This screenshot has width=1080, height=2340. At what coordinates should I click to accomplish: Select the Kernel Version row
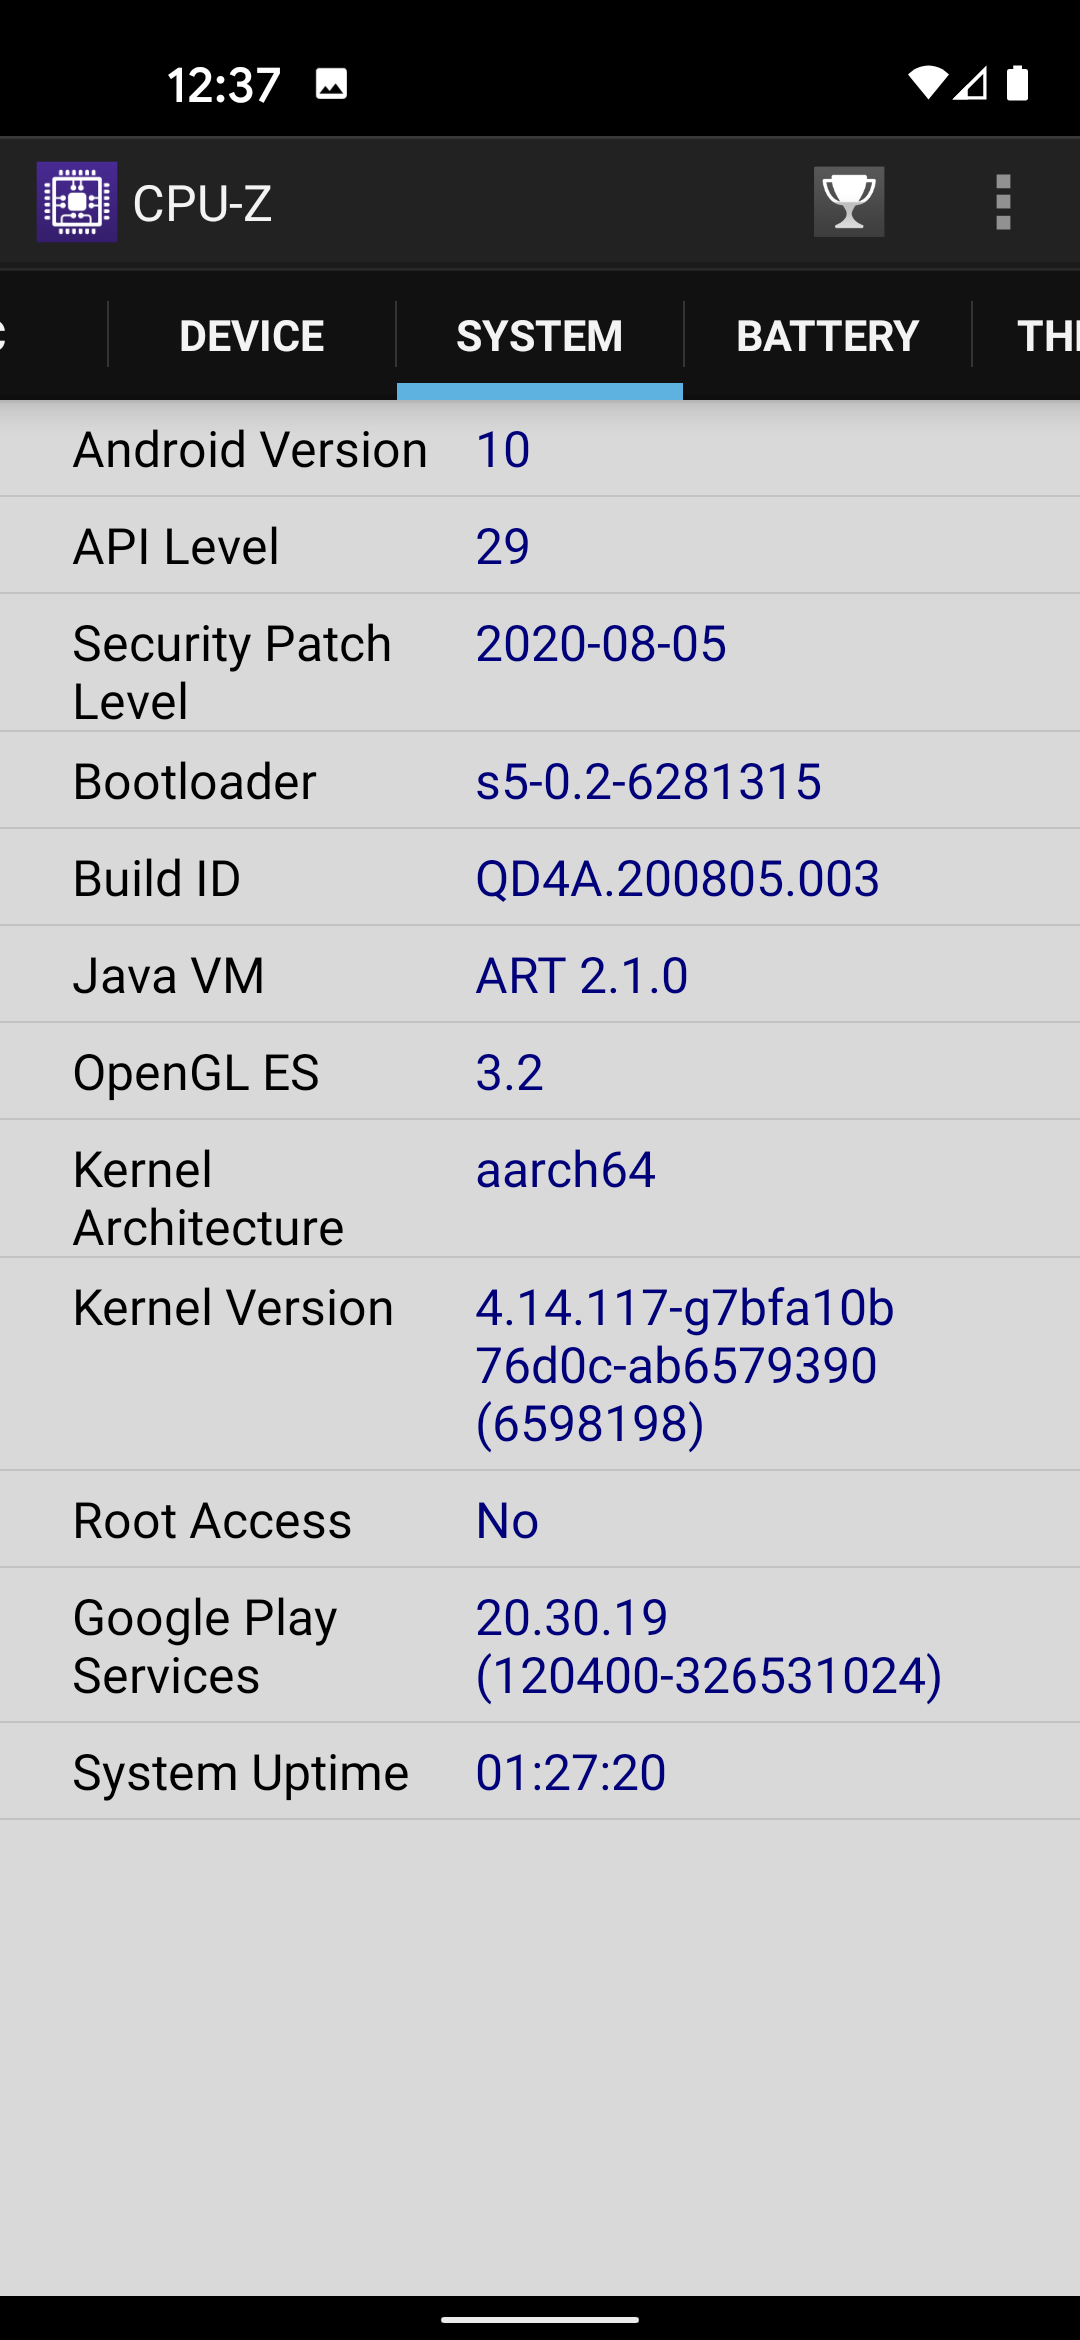(540, 1364)
